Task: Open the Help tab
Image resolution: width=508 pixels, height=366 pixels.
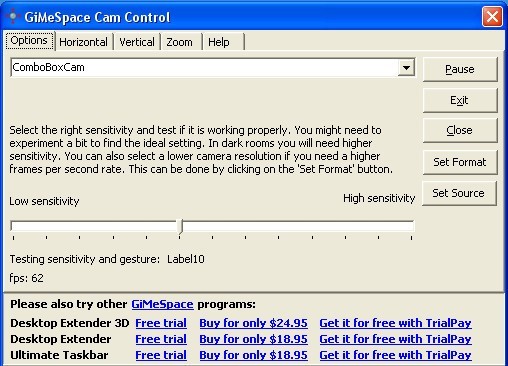Action: point(219,42)
